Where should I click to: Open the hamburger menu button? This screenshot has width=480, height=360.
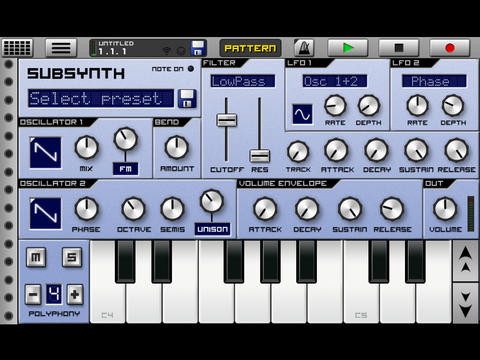click(x=61, y=48)
